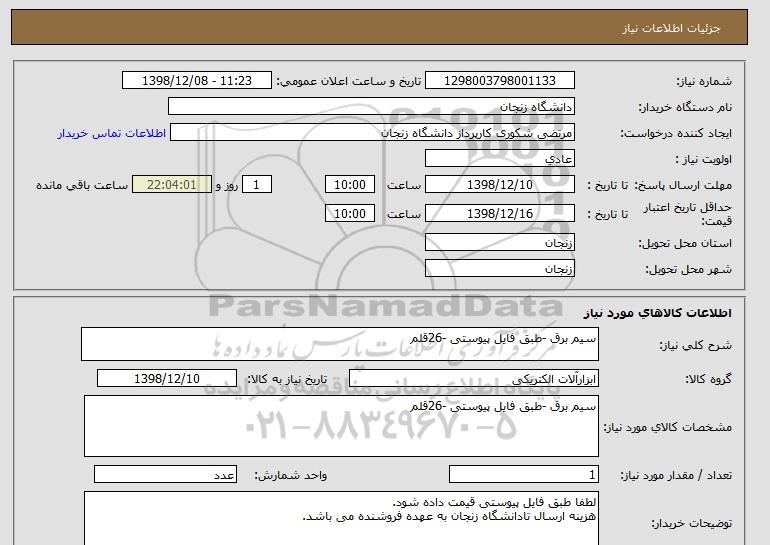The width and height of the screenshot is (770, 545).
Task: Click the label اولویت نیاز
Action: (x=704, y=159)
